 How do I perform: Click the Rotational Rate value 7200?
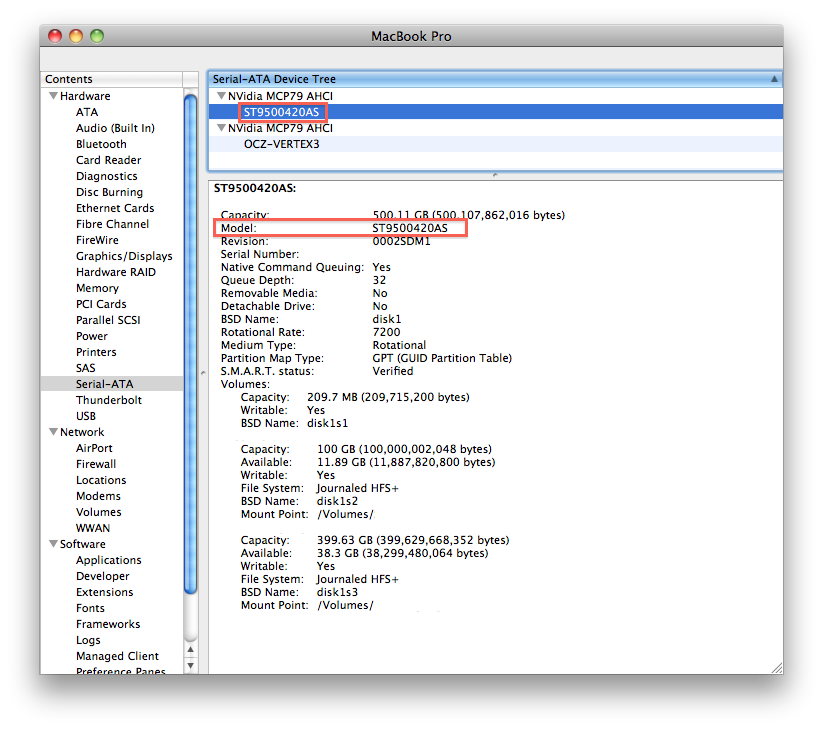[x=386, y=332]
